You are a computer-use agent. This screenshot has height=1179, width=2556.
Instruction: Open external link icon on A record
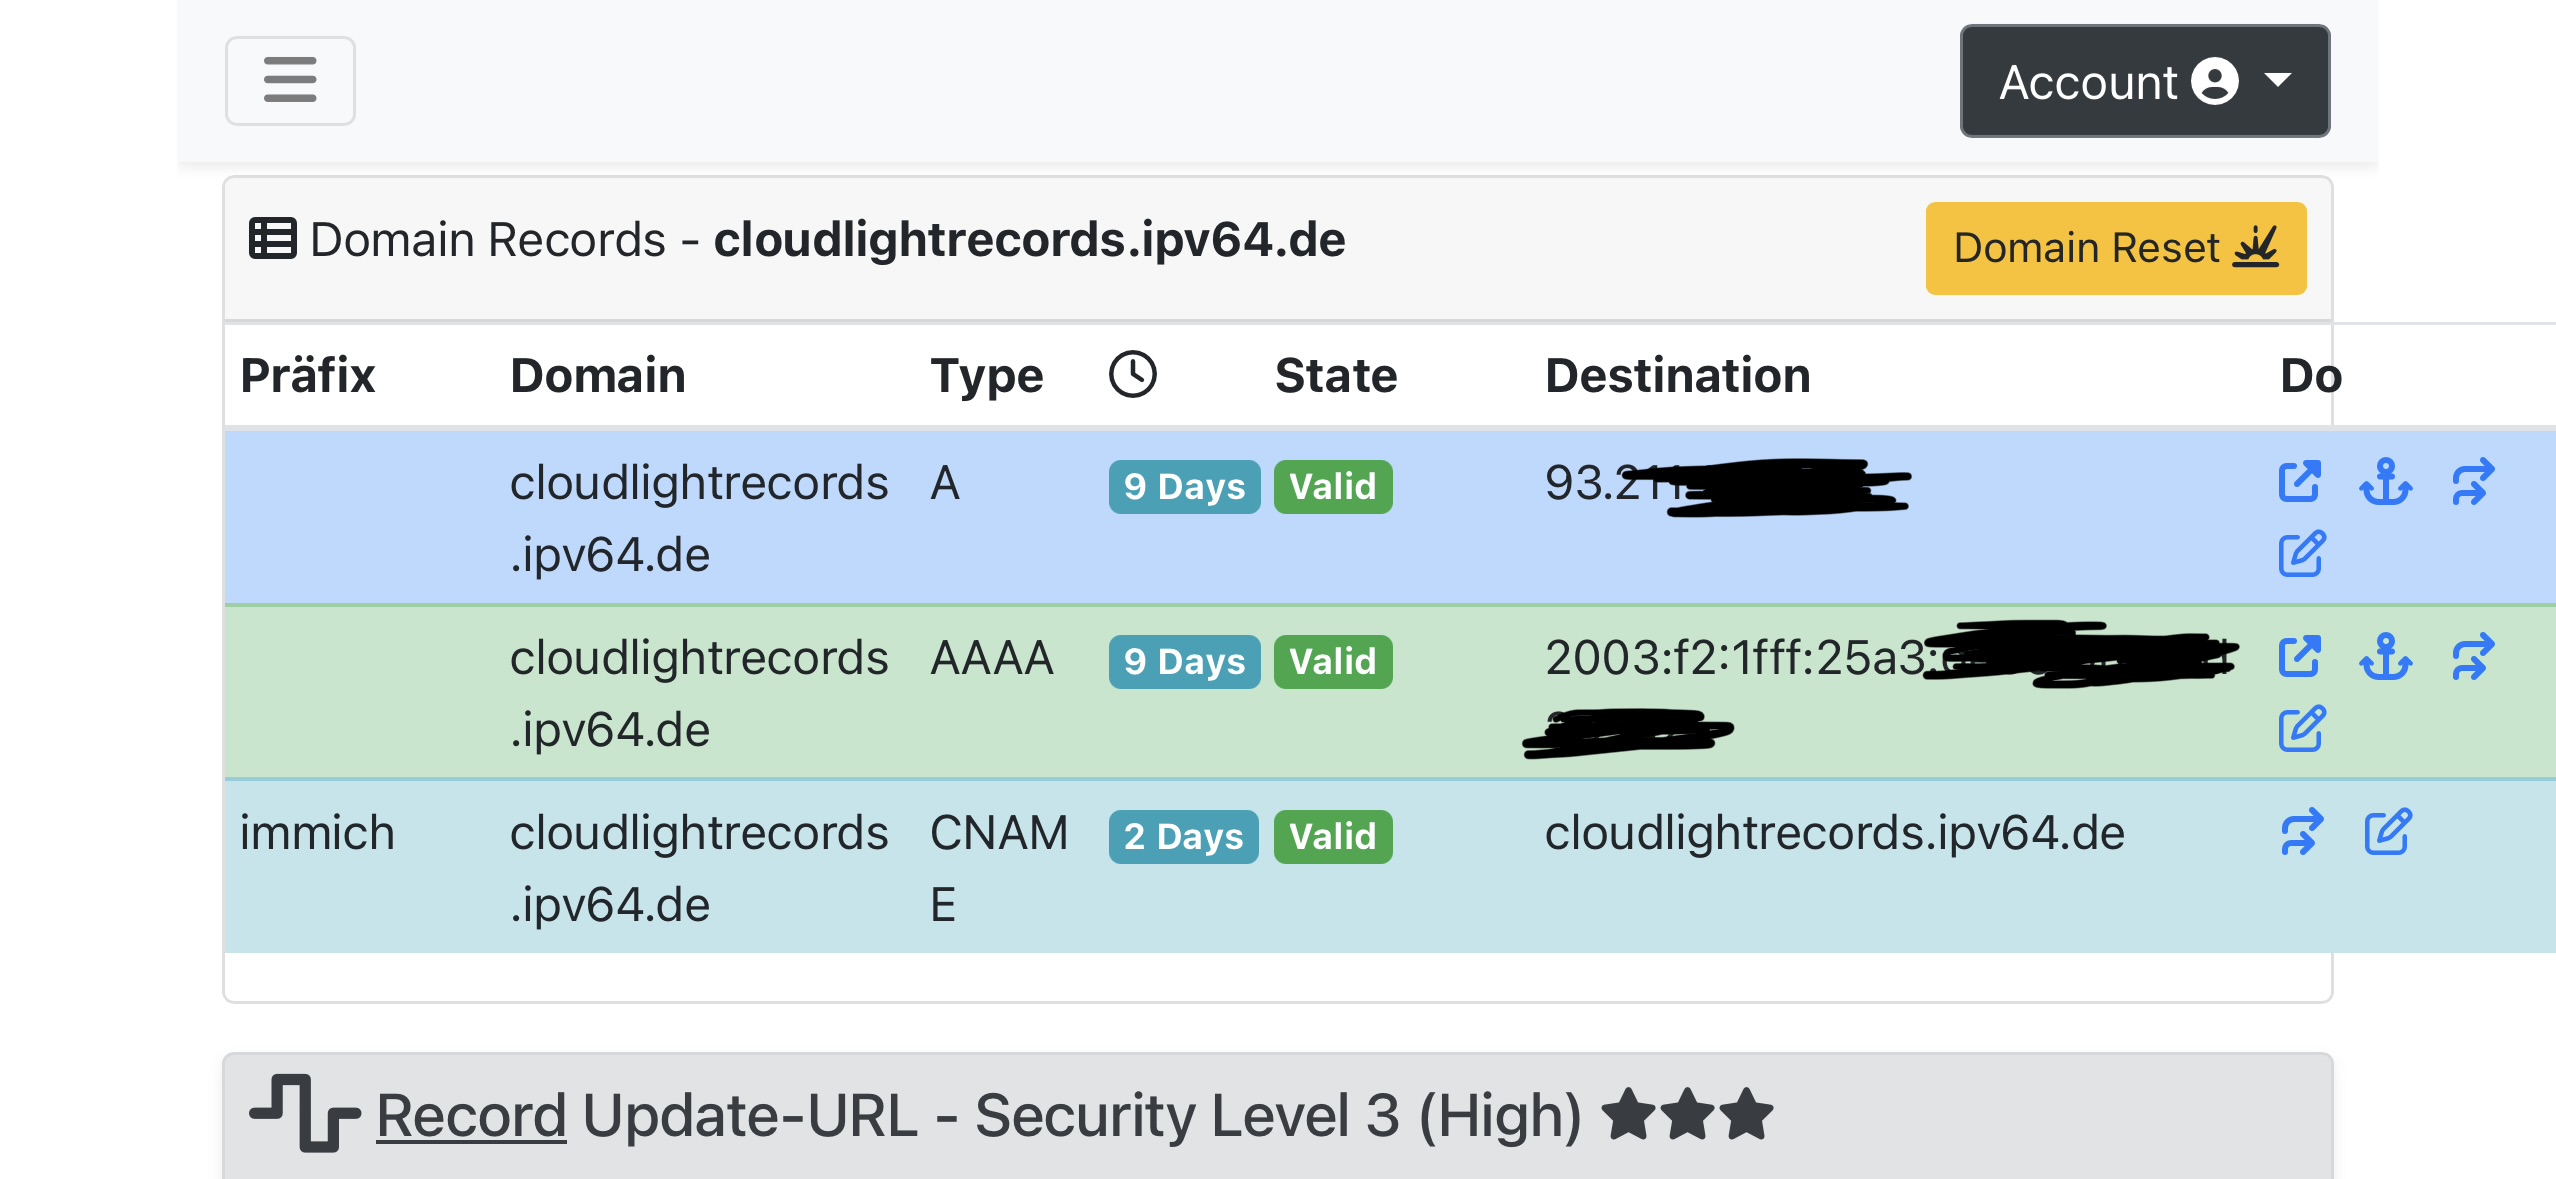click(2299, 482)
